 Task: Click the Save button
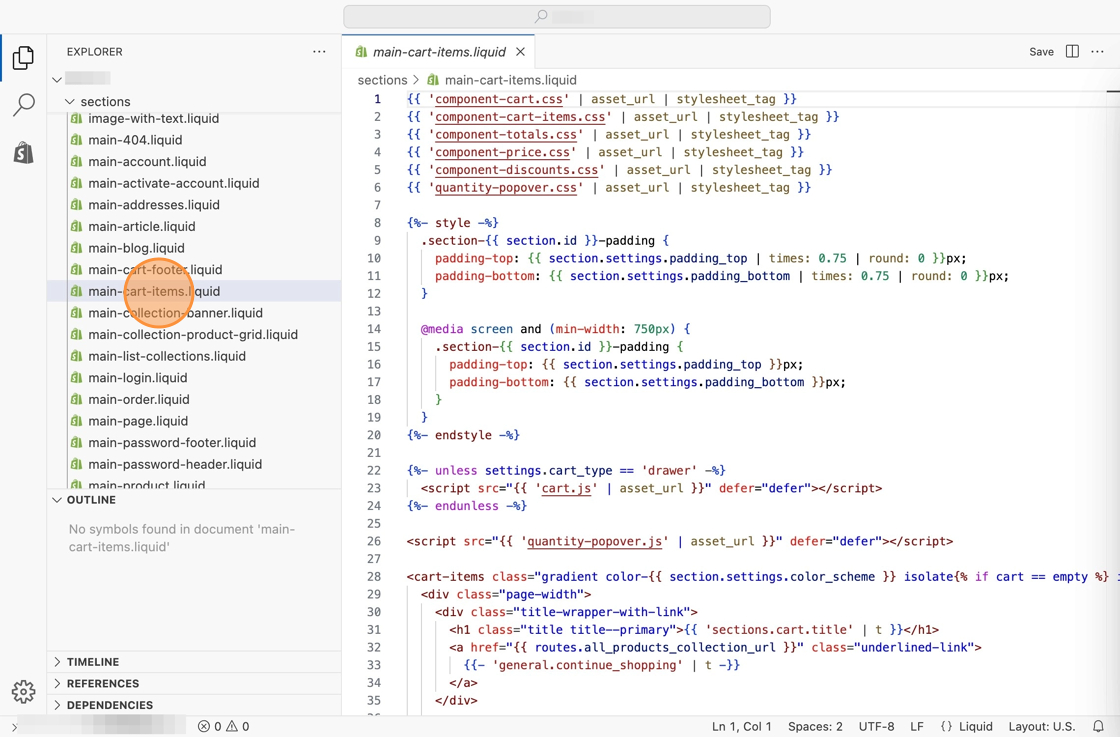(1041, 52)
